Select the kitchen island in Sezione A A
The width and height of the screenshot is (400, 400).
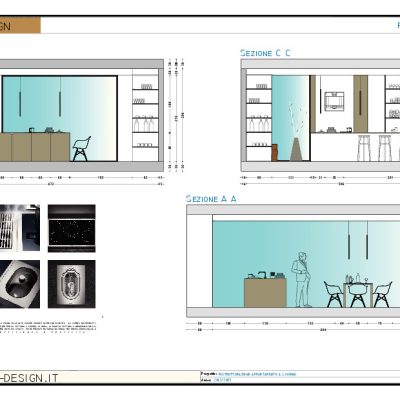[265, 293]
